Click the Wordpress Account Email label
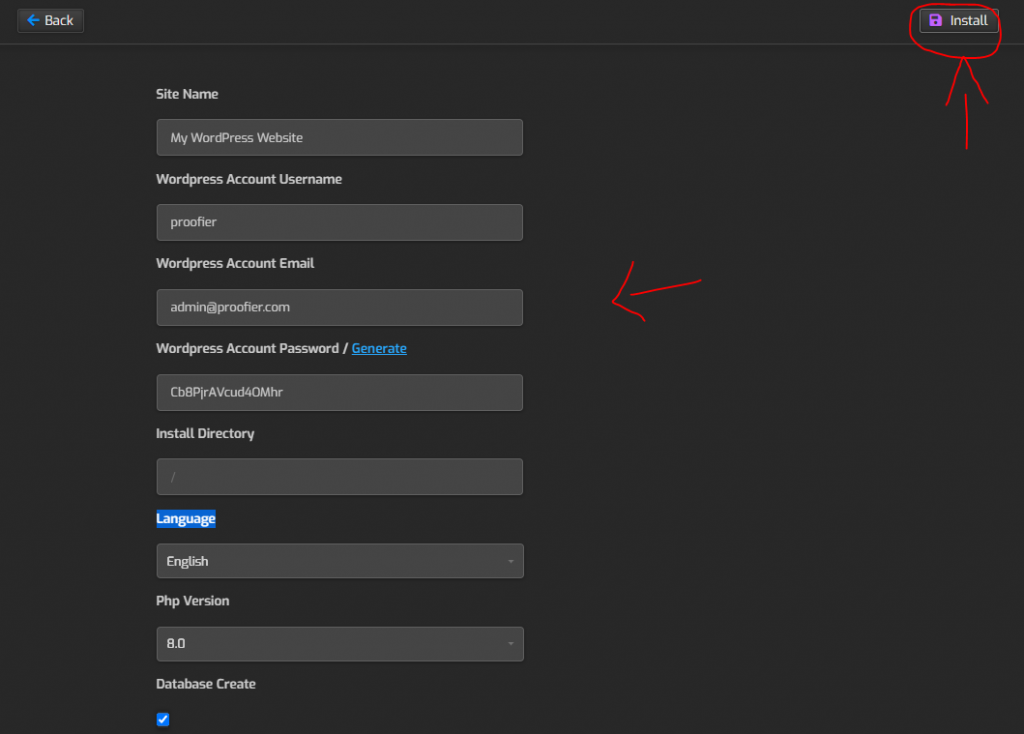 click(235, 263)
